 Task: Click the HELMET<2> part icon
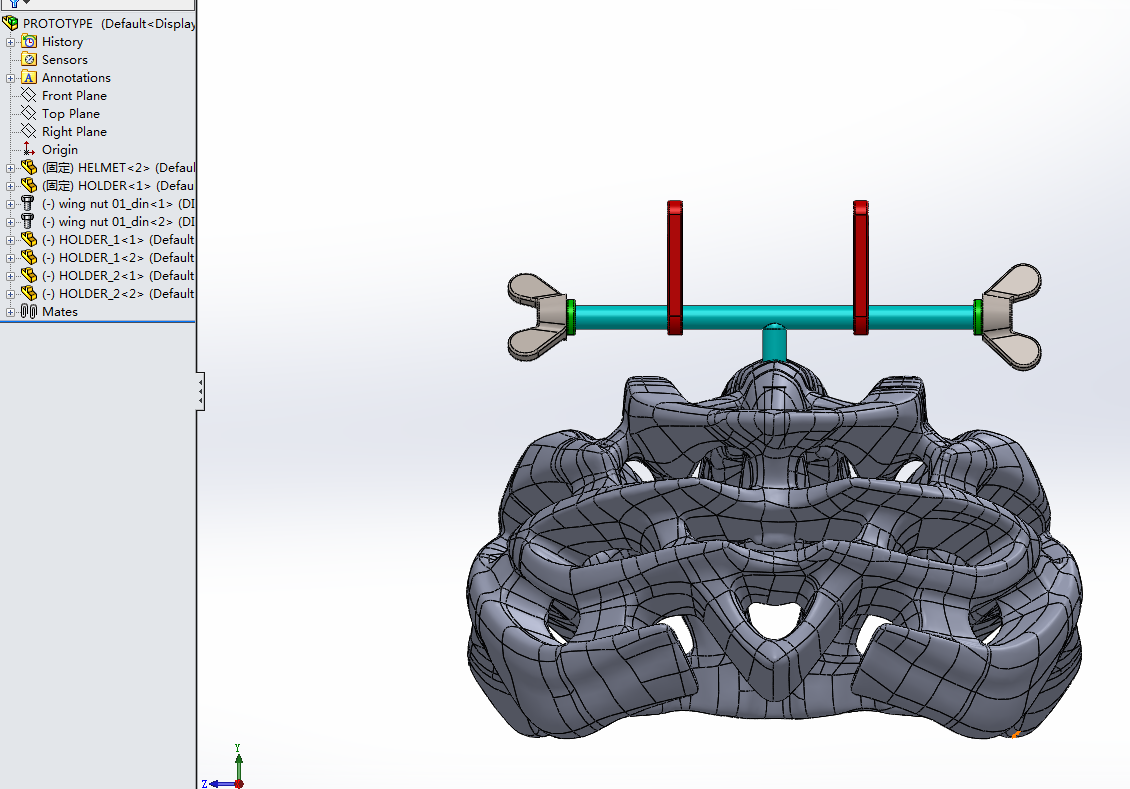click(x=29, y=167)
